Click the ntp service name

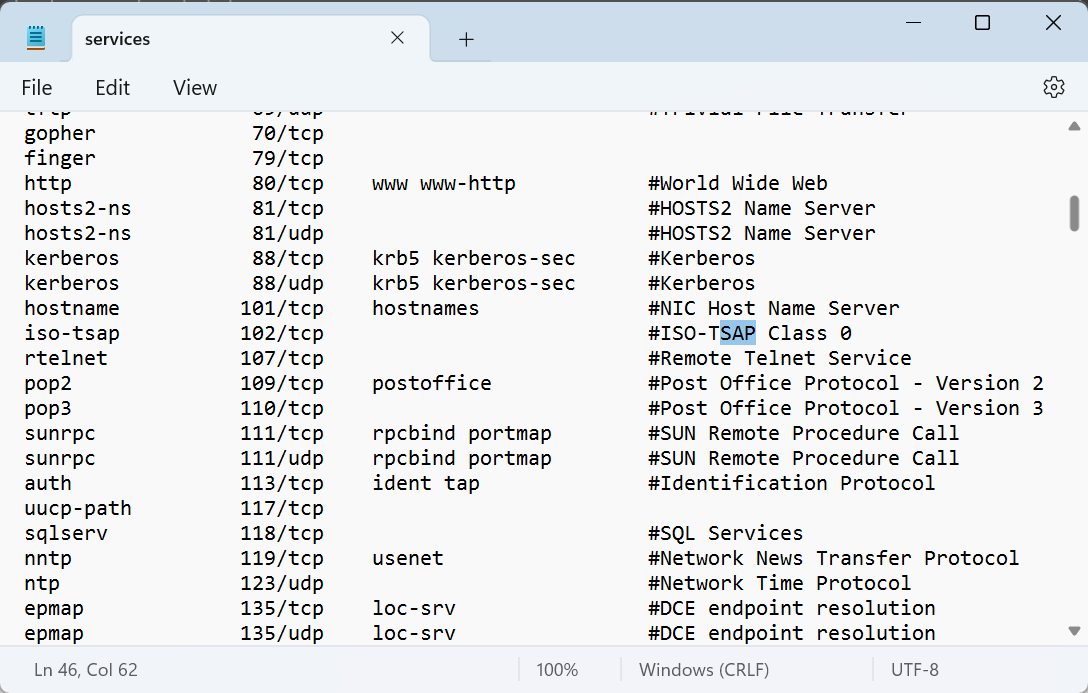click(42, 583)
